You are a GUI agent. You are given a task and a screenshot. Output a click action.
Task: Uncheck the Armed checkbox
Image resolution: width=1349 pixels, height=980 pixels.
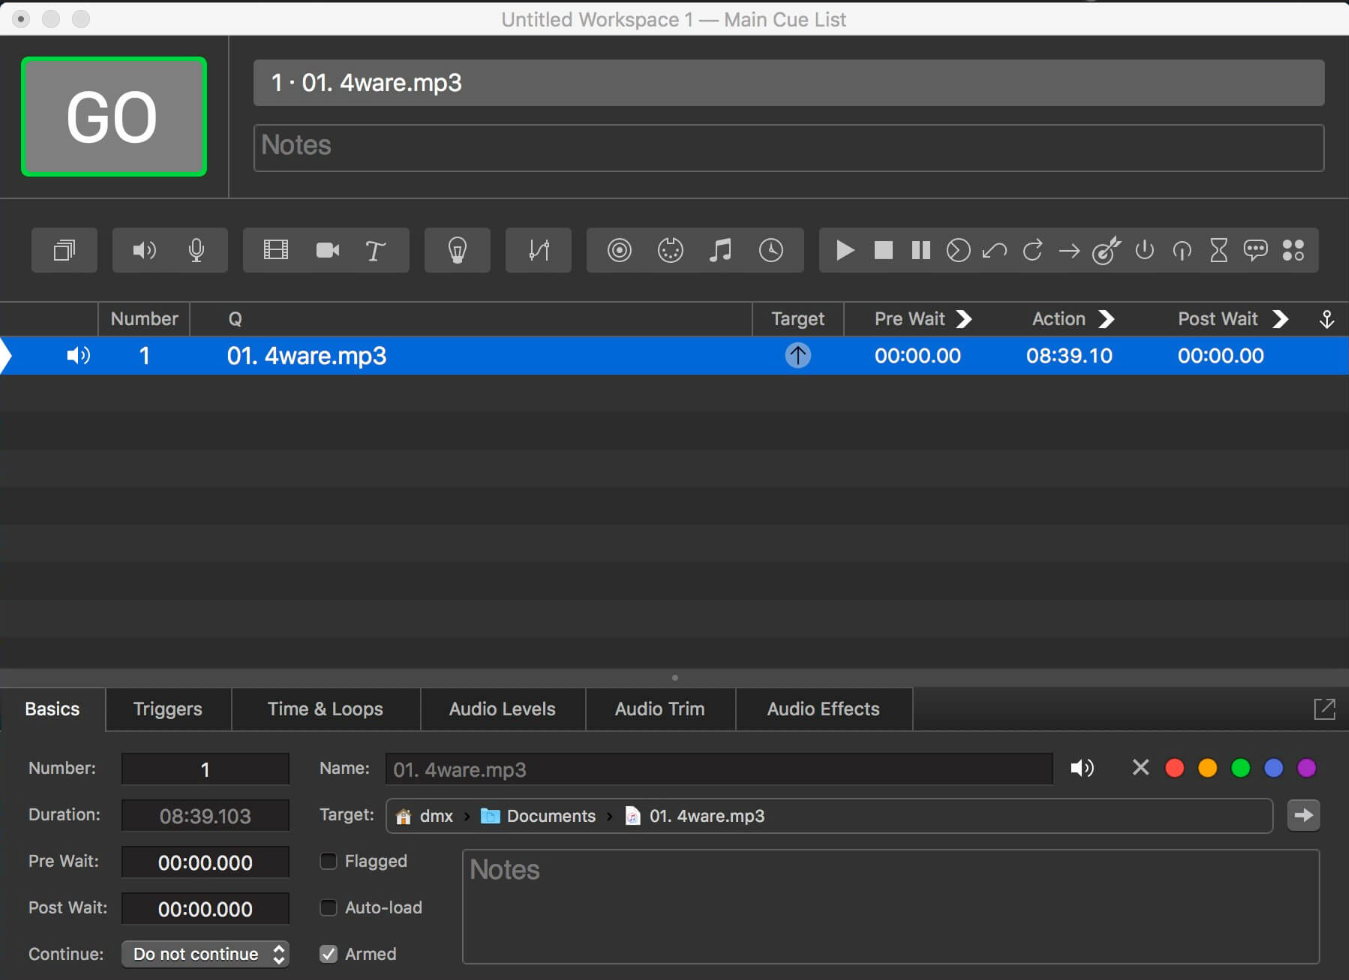point(328,954)
